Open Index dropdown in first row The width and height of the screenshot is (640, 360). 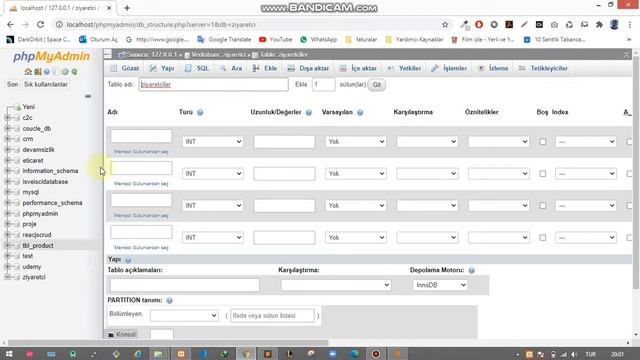[586, 142]
